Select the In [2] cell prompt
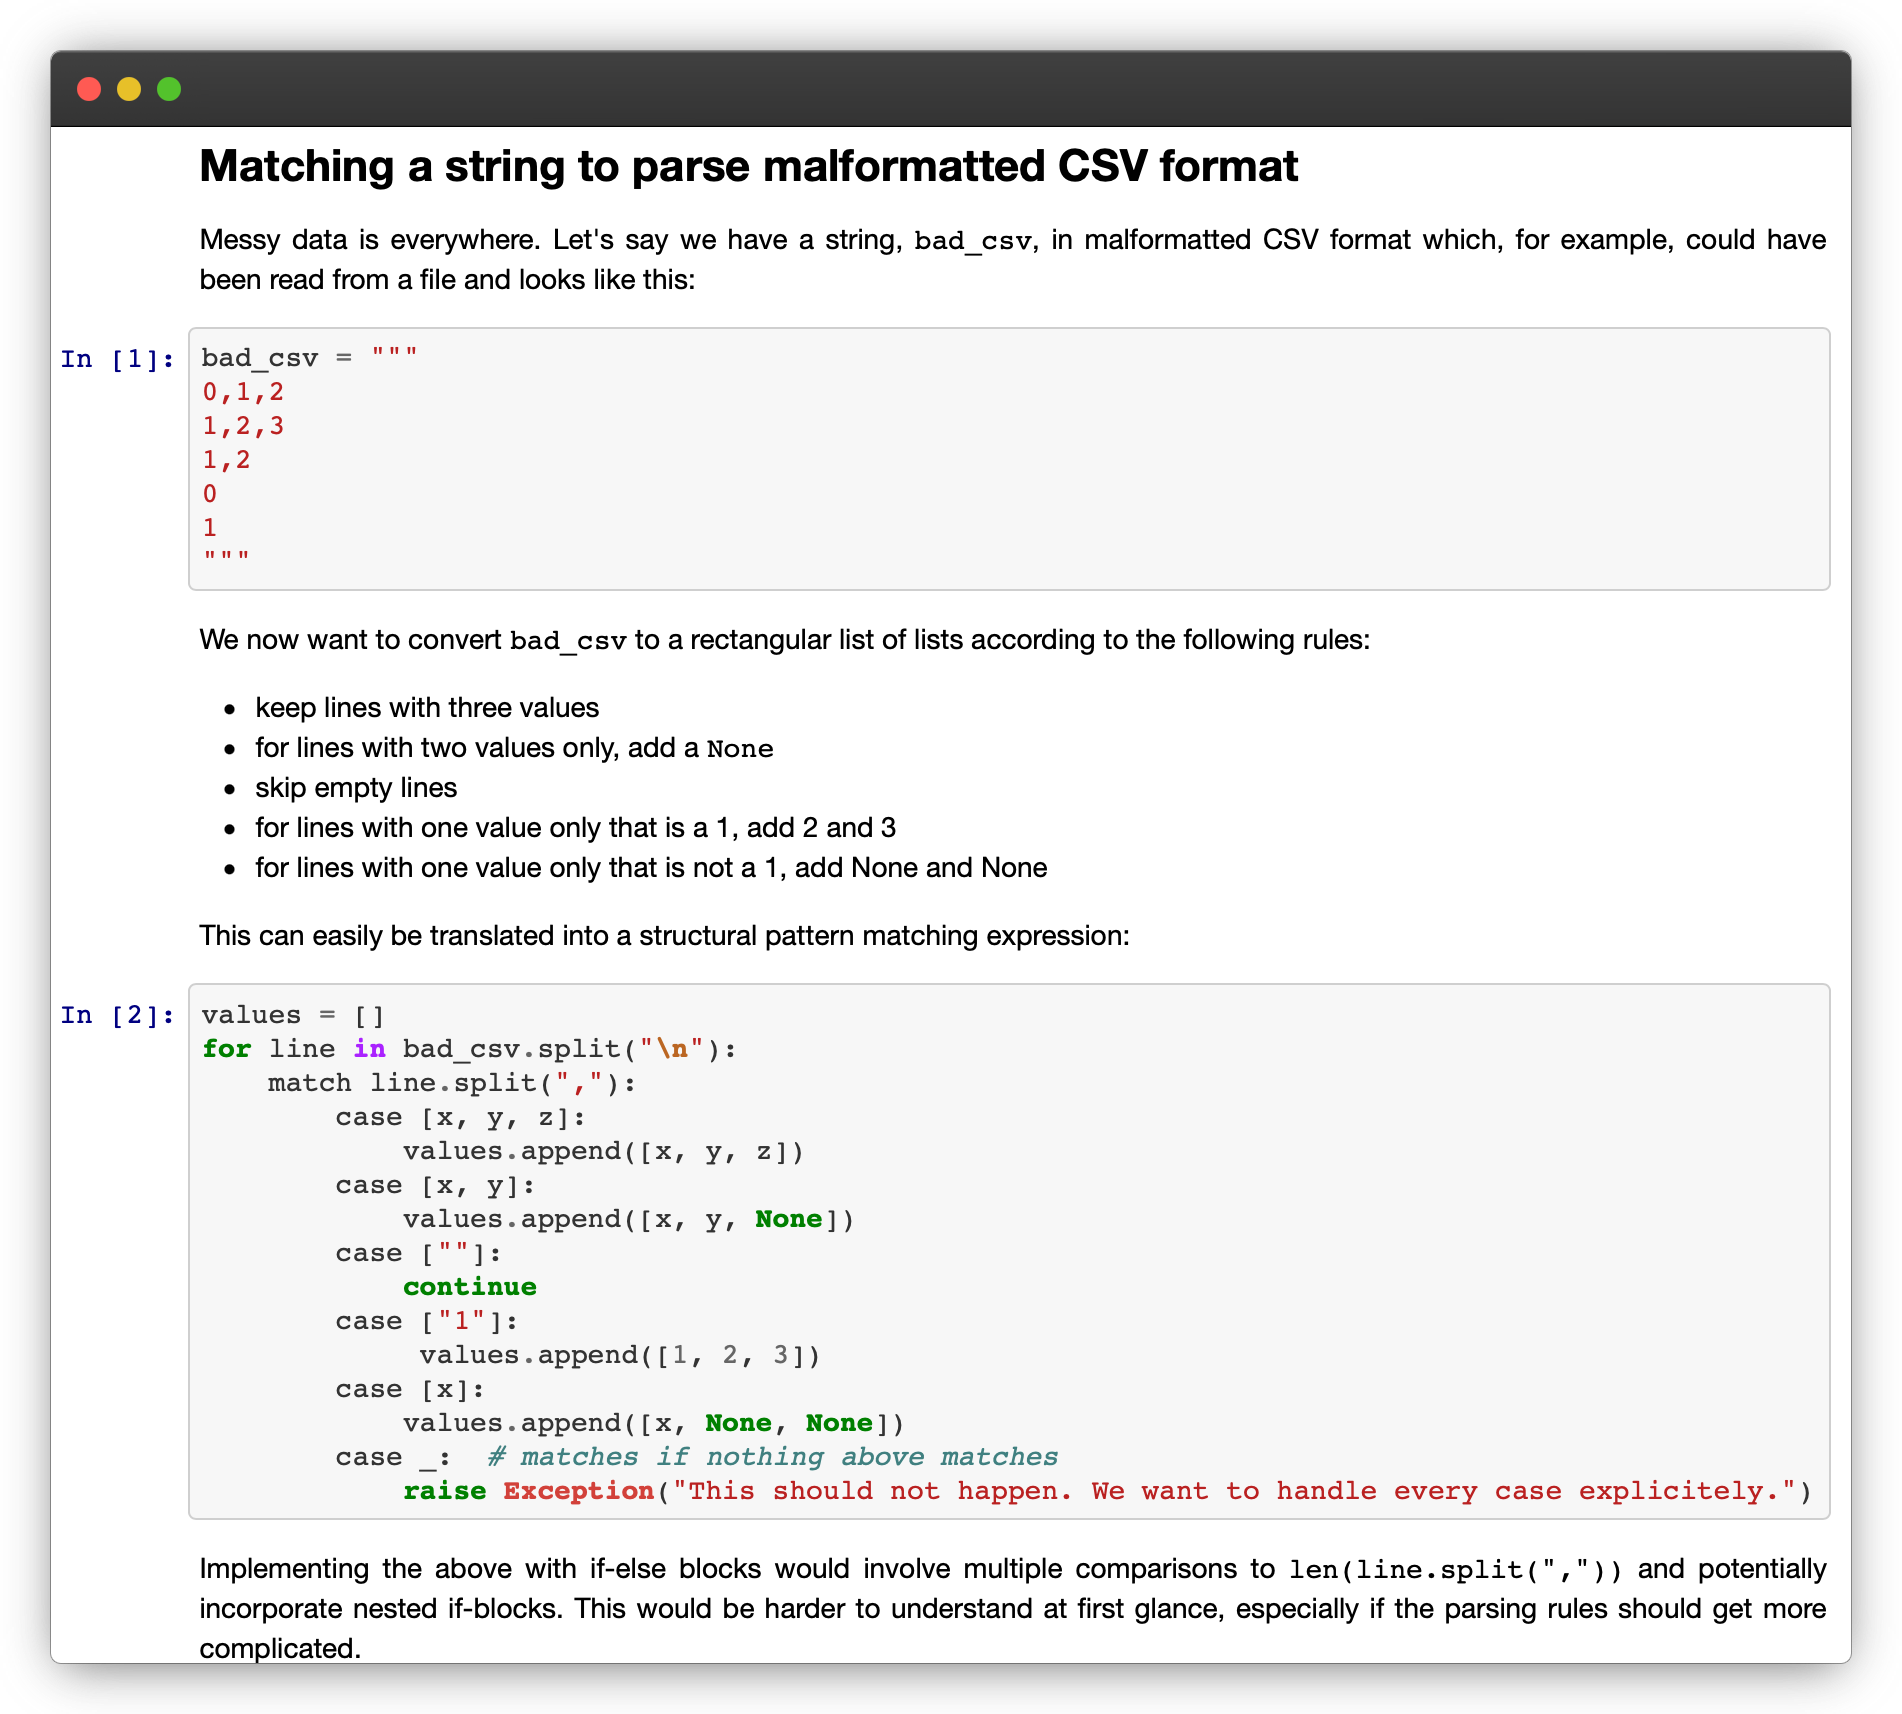The height and width of the screenshot is (1714, 1902). 118,1015
